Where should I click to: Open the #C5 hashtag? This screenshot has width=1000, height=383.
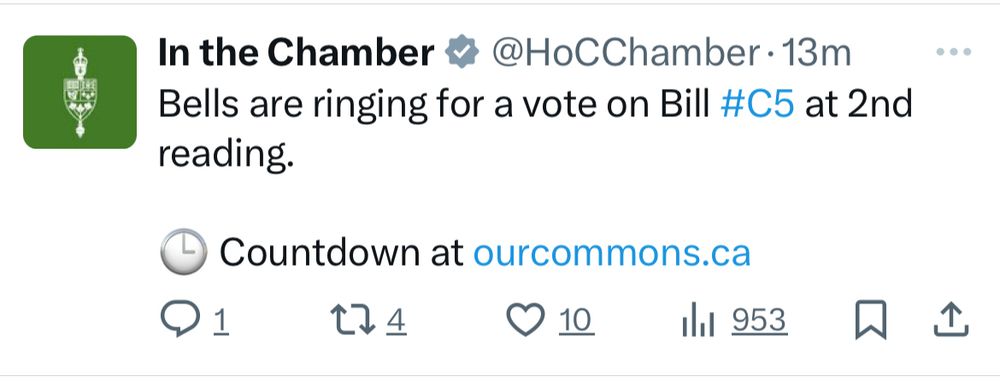pos(757,105)
